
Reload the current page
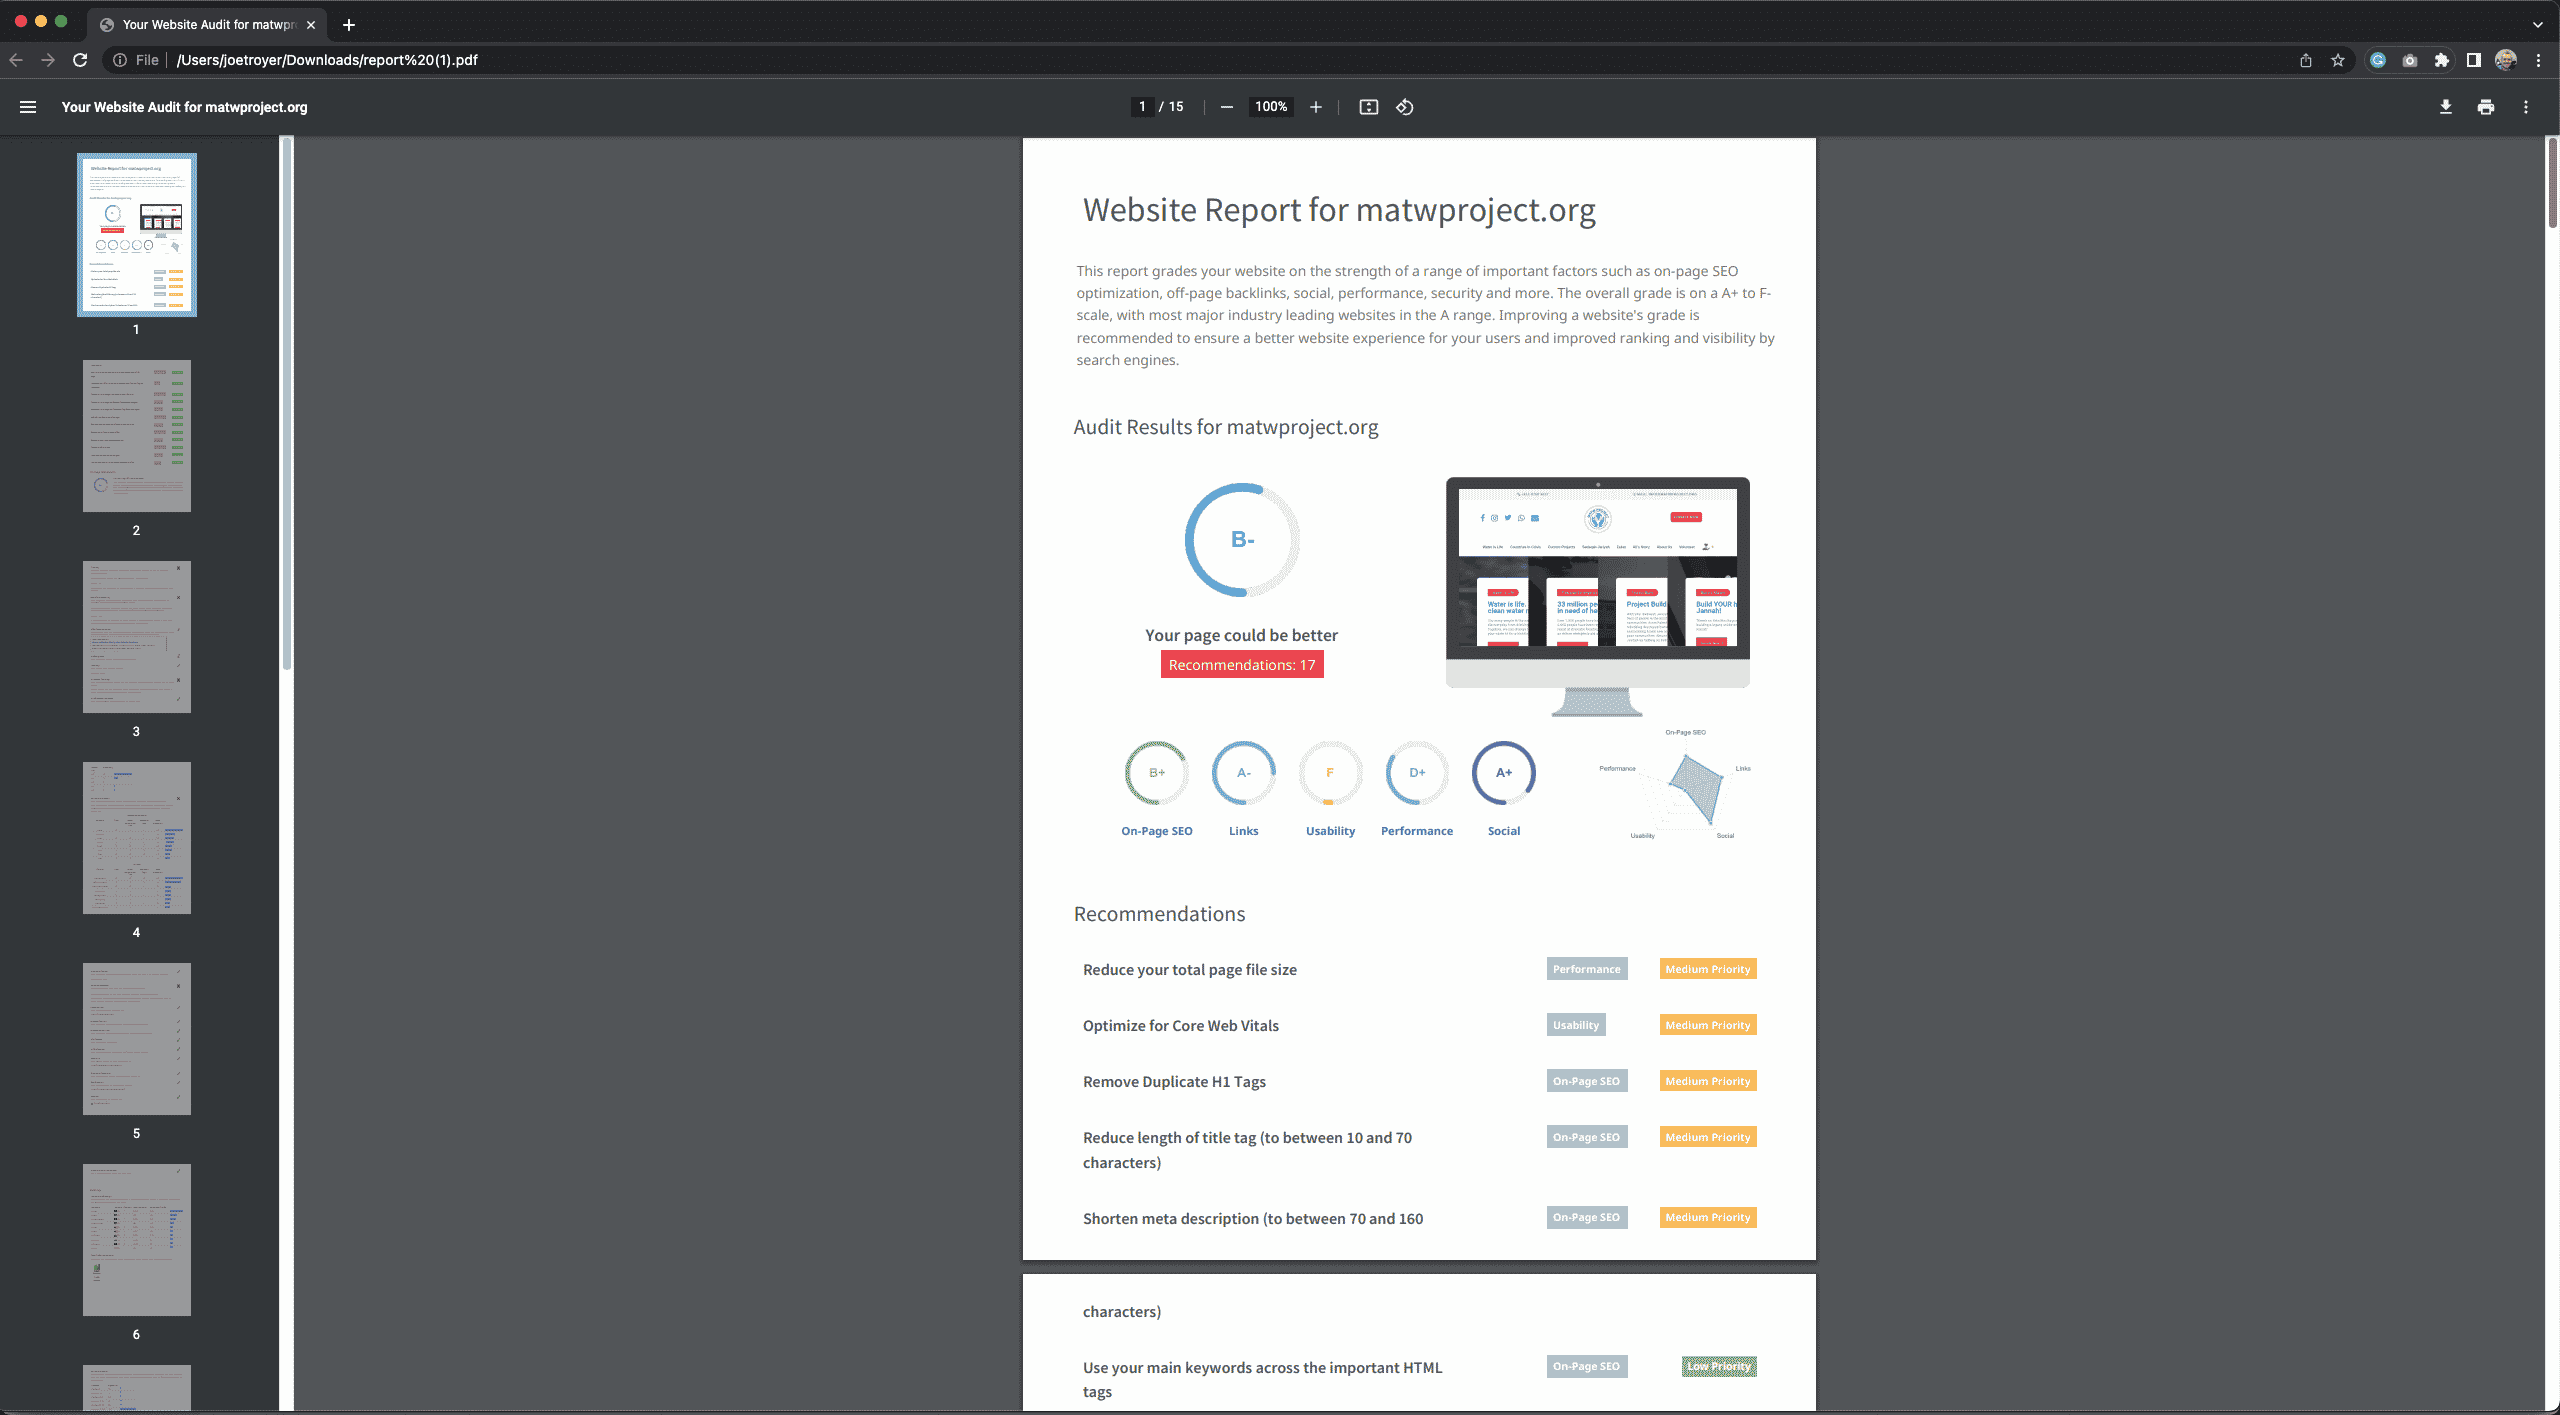(80, 60)
